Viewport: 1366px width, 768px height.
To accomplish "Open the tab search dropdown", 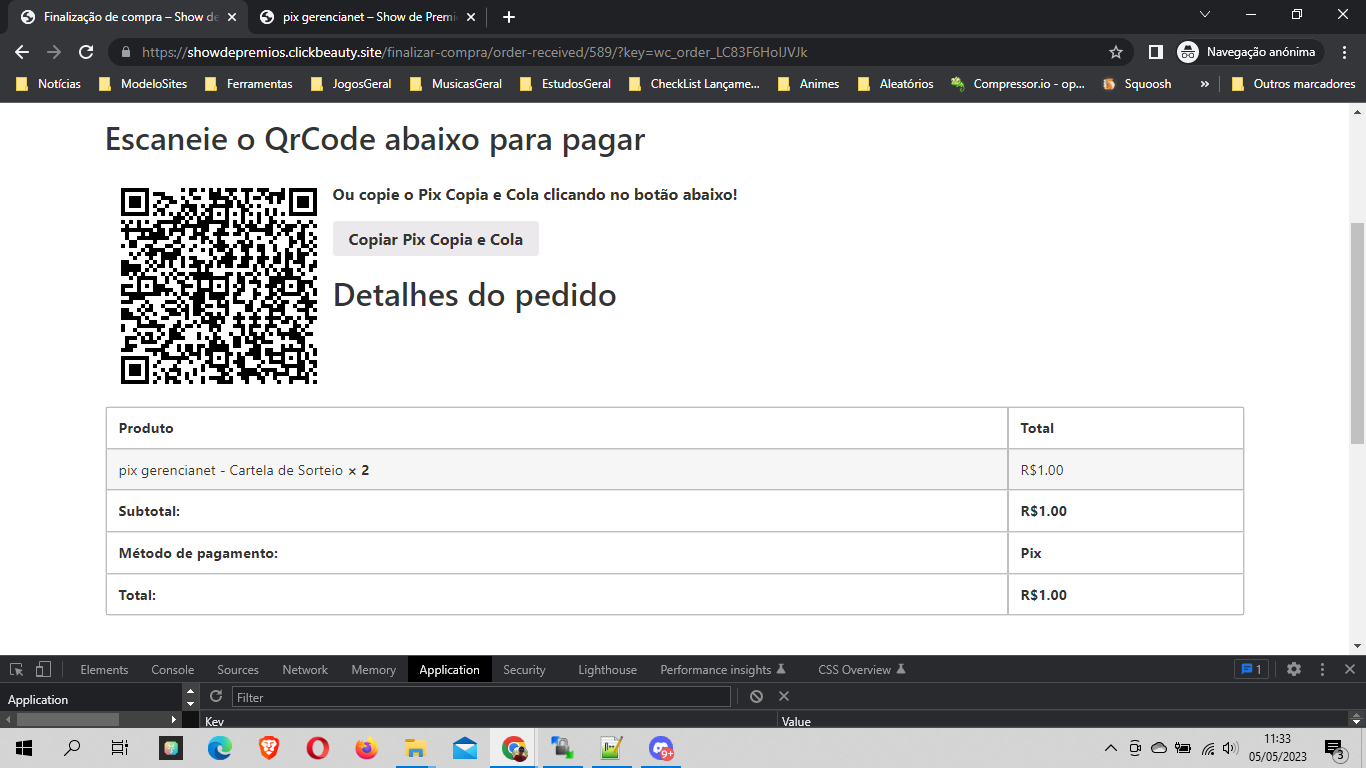I will click(1205, 14).
